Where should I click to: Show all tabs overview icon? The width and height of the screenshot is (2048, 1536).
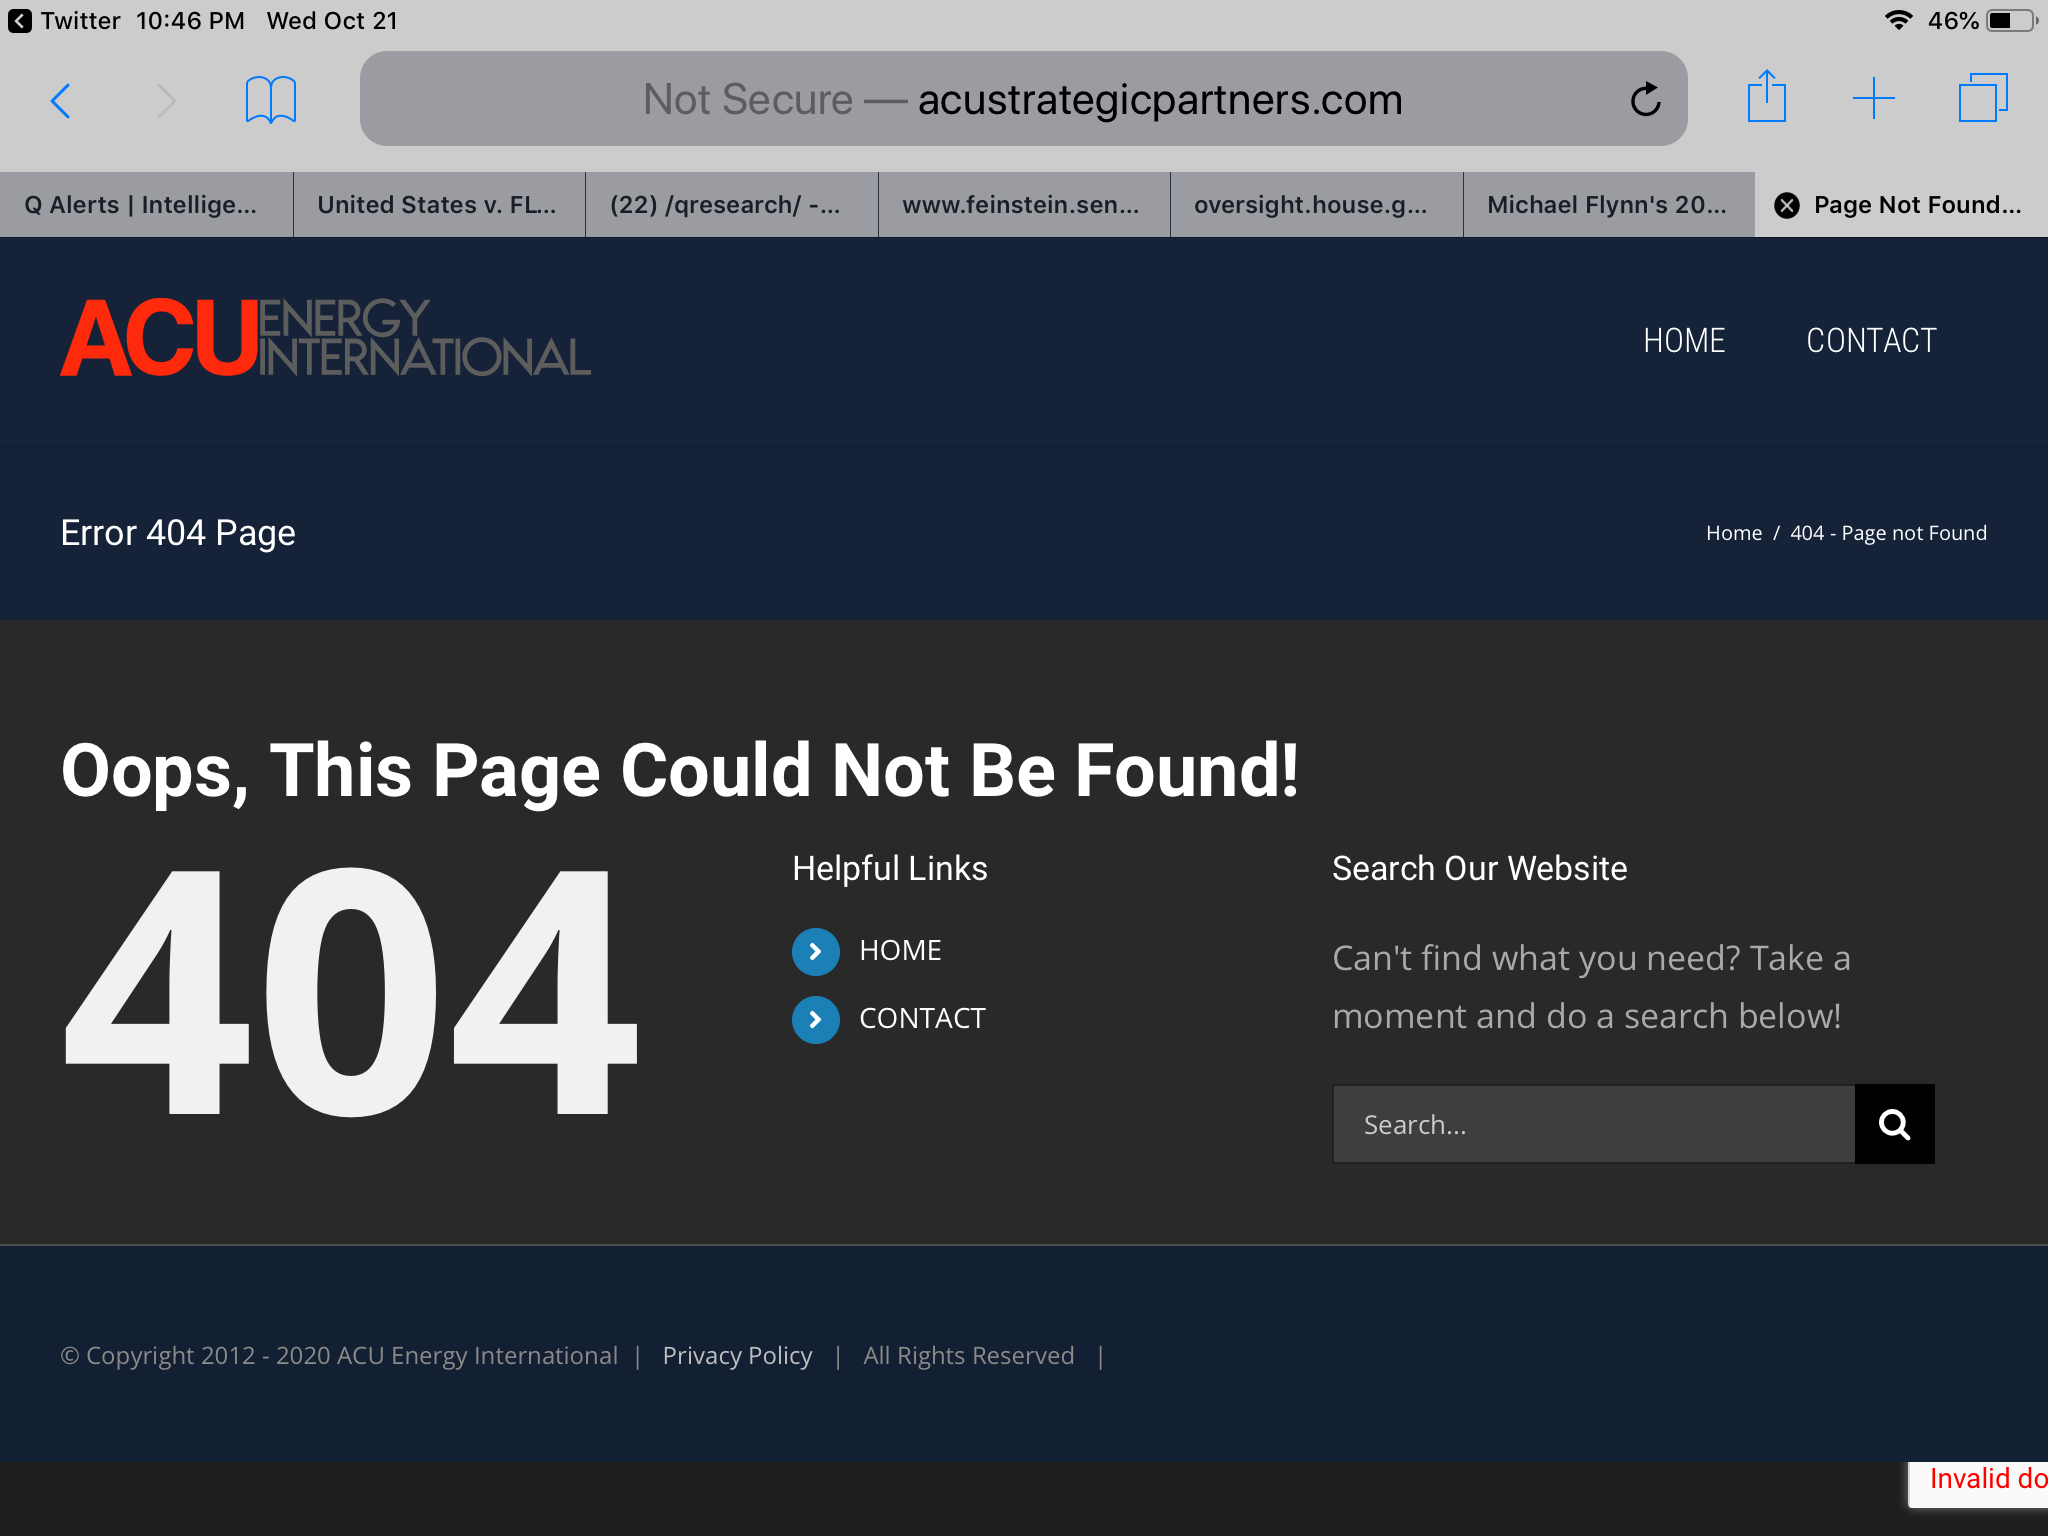click(1983, 98)
